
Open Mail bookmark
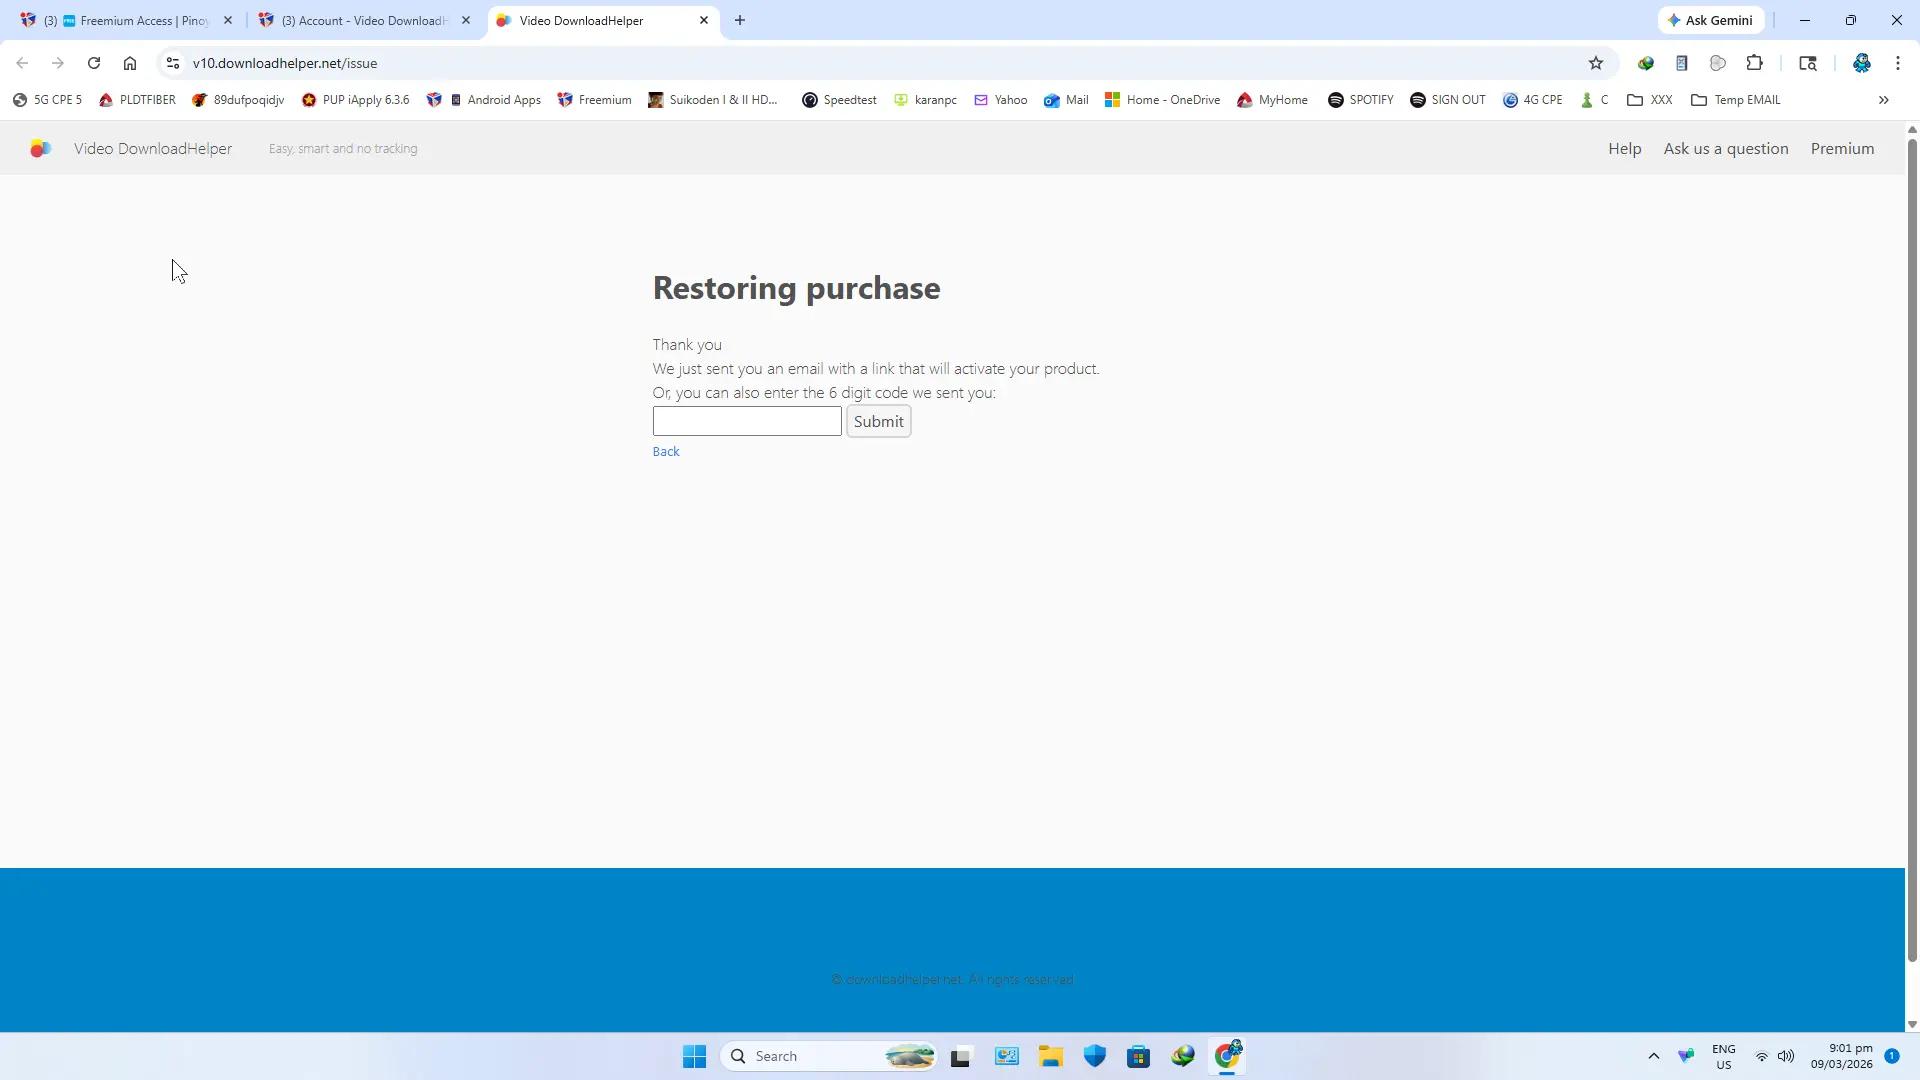[x=1066, y=100]
